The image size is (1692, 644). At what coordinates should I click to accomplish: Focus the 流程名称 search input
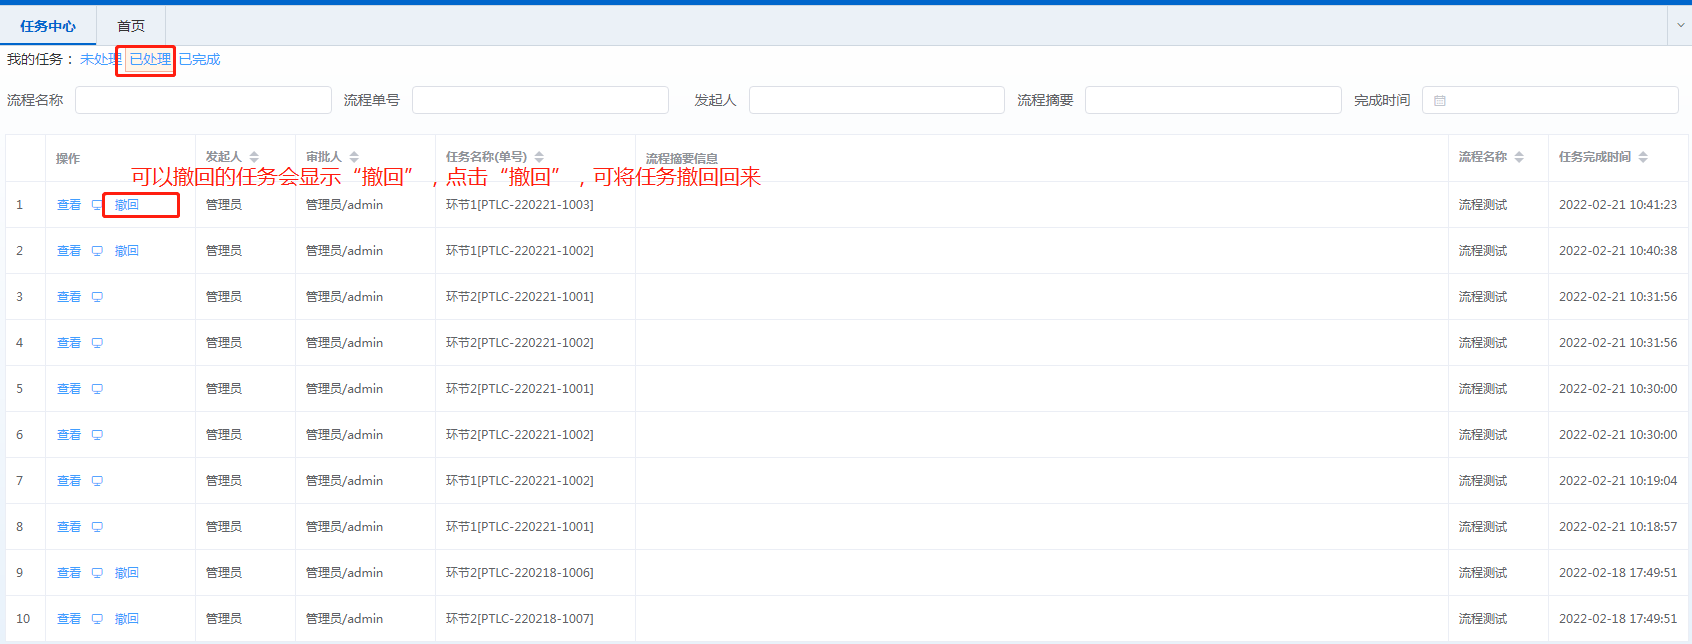pyautogui.click(x=203, y=100)
